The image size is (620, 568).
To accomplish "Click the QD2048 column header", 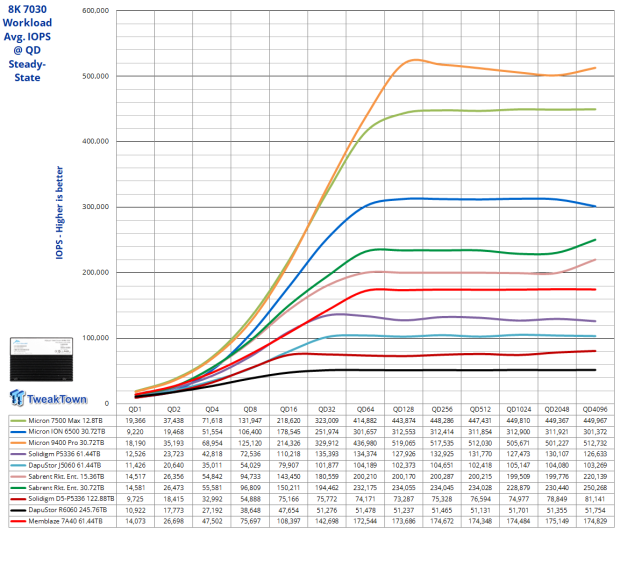I will [557, 409].
